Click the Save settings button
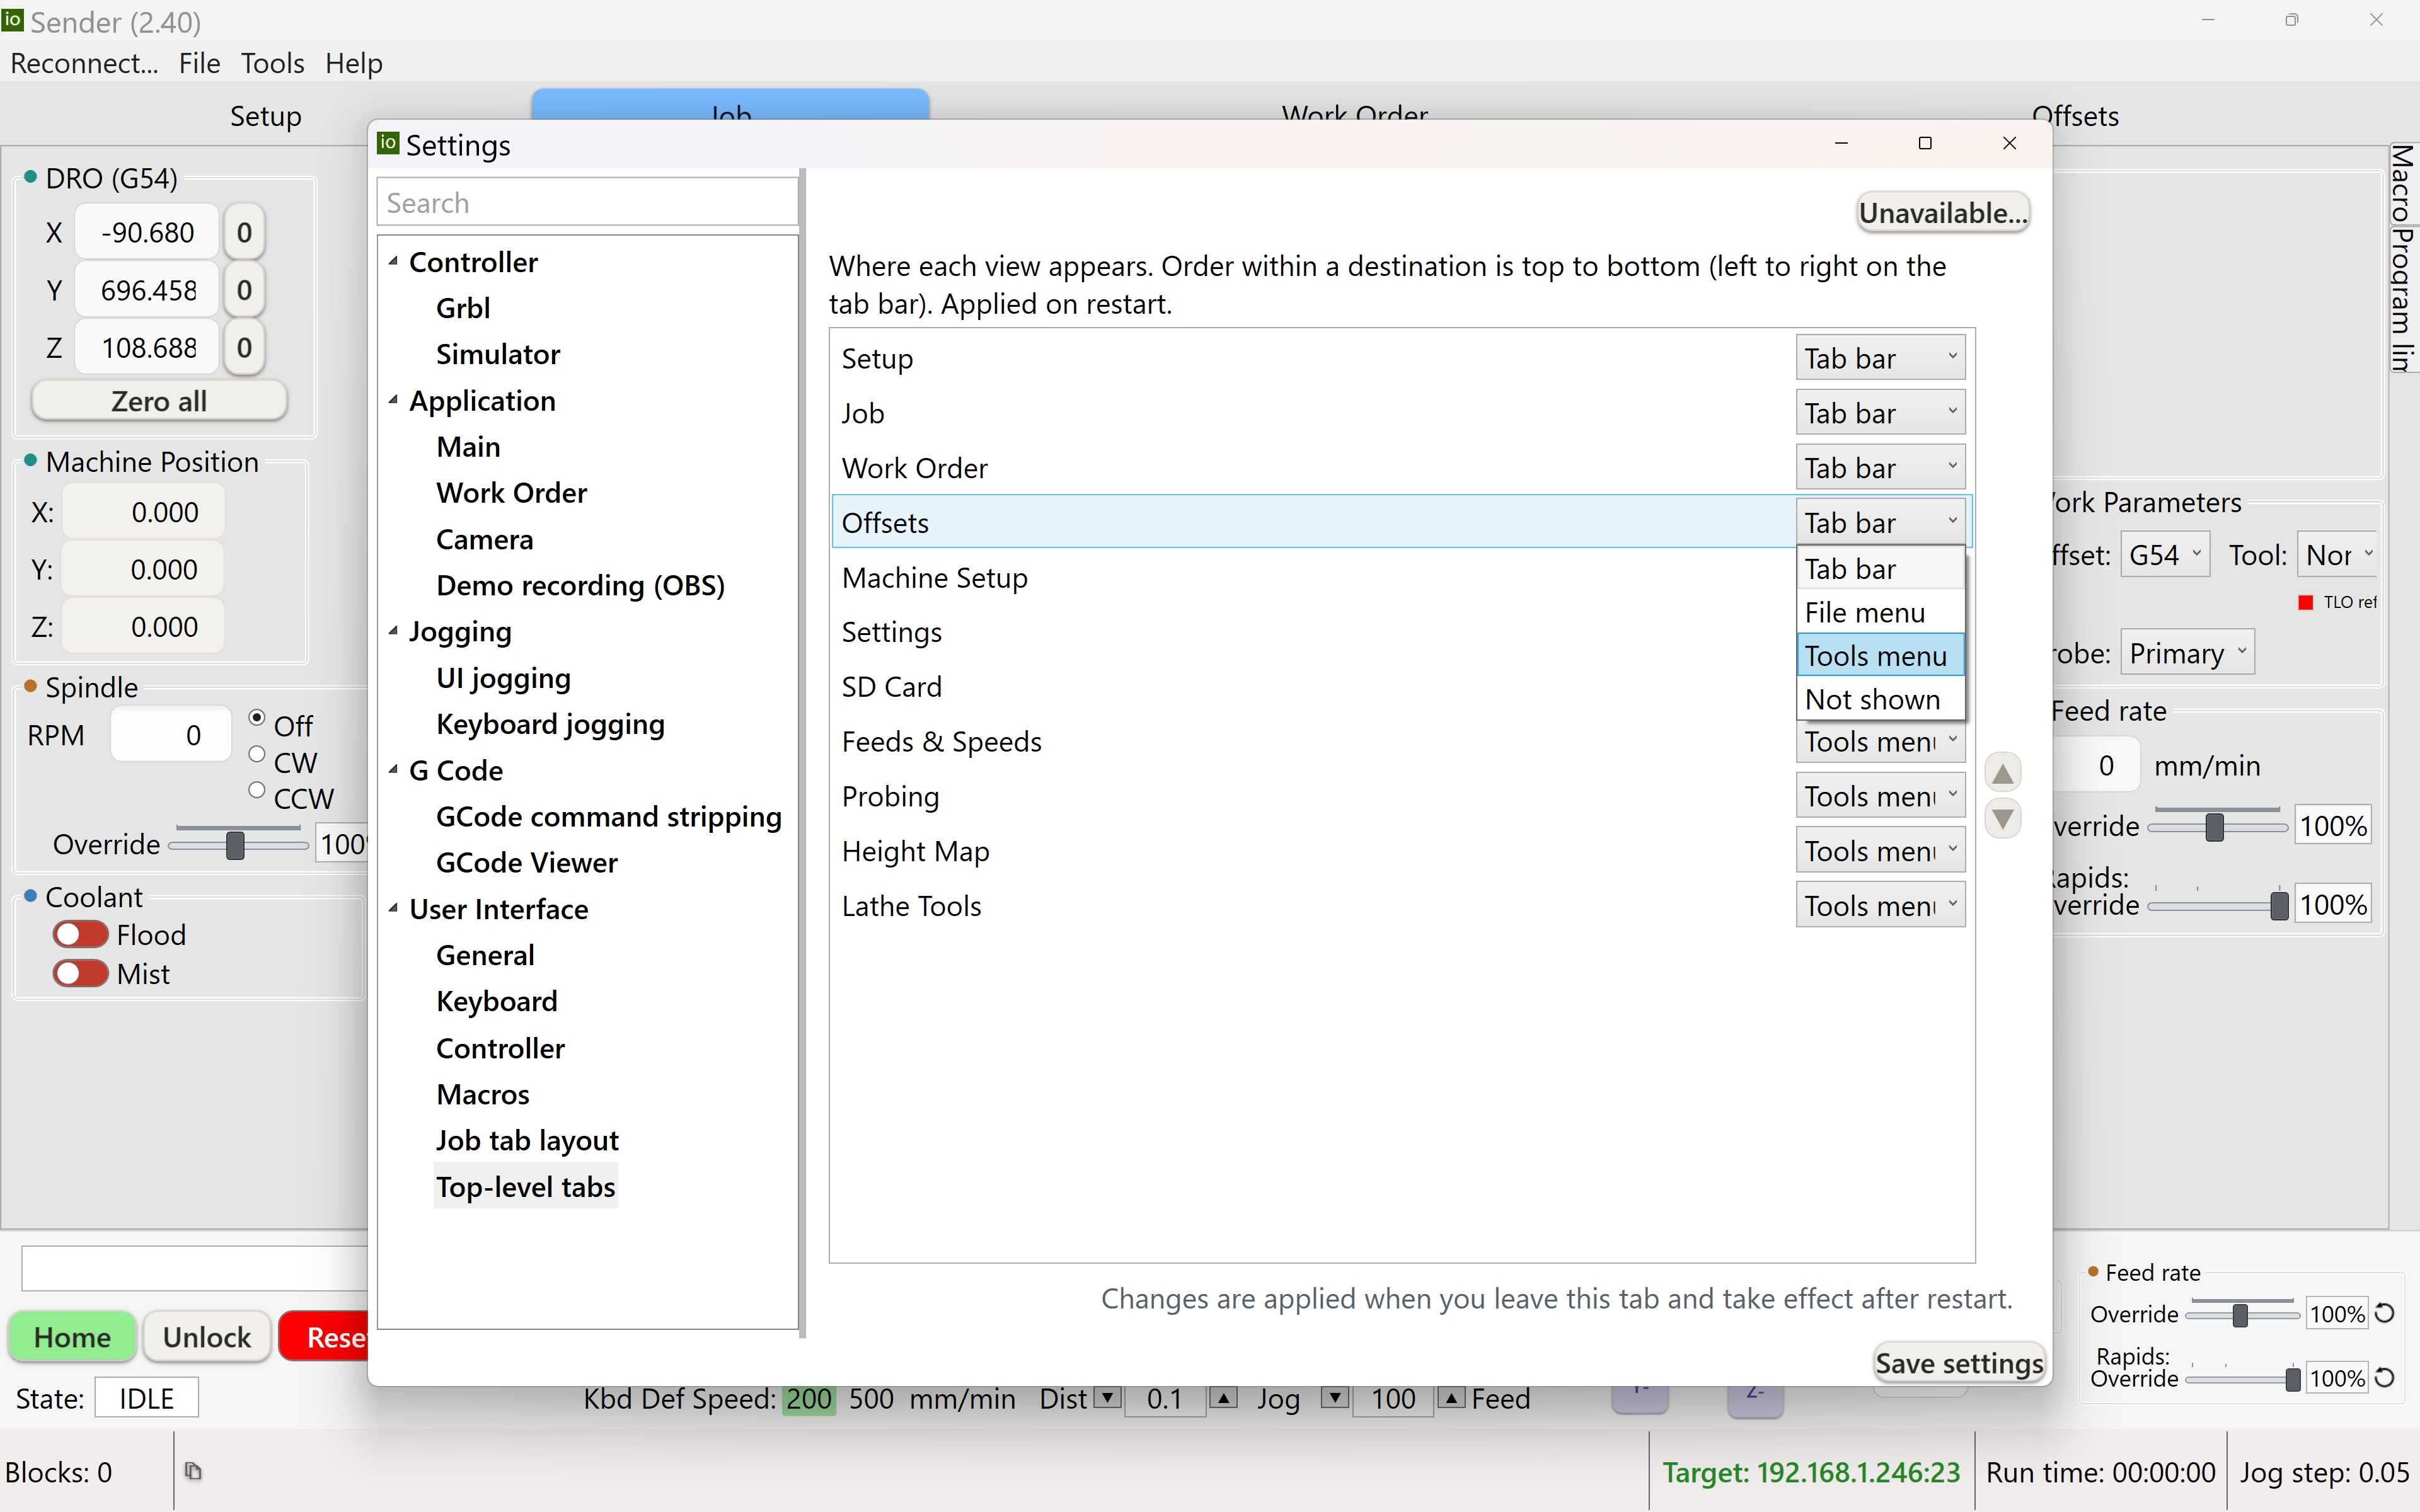The image size is (2420, 1512). pos(1959,1363)
